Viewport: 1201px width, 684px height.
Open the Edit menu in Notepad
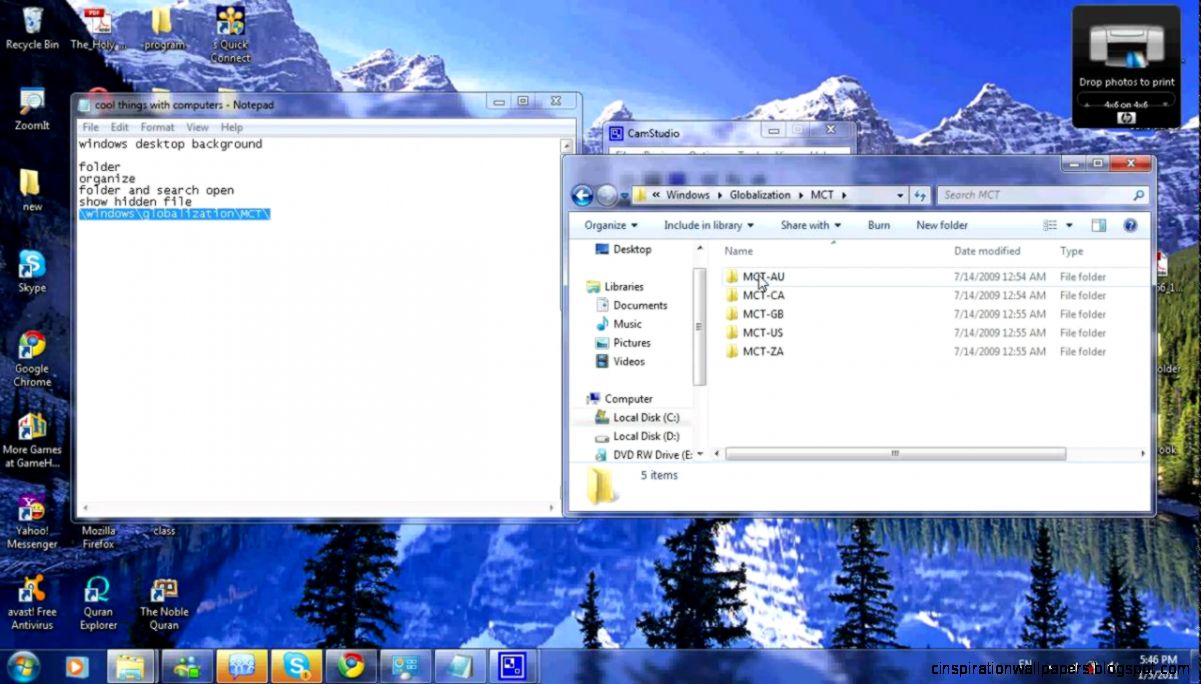click(119, 127)
